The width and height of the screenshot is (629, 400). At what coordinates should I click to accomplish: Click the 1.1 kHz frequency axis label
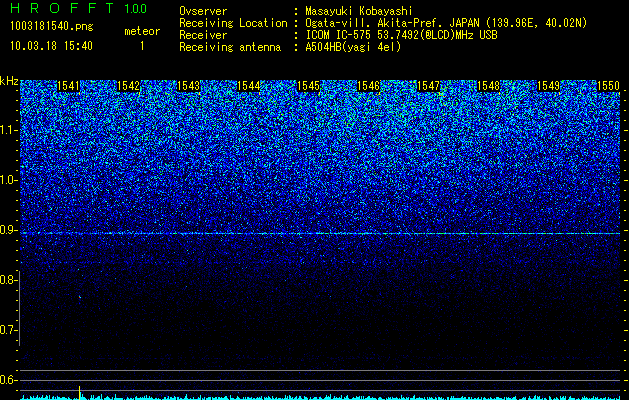pyautogui.click(x=7, y=130)
